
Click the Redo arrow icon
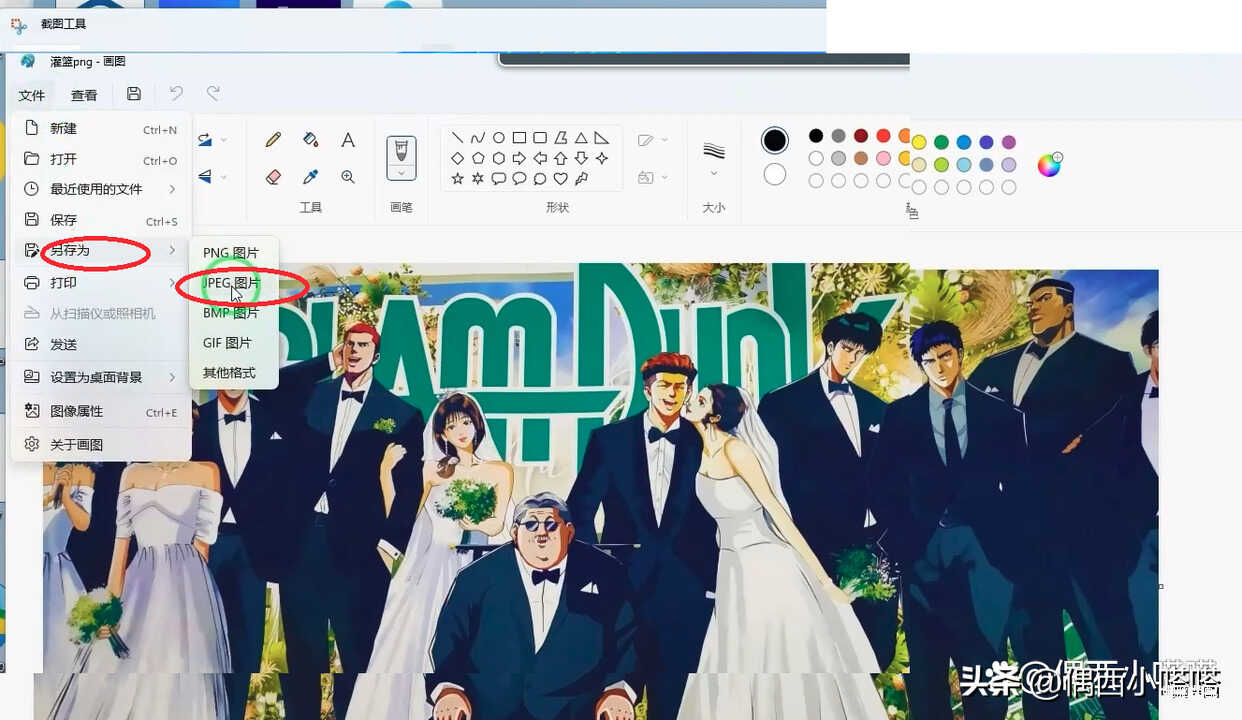pos(213,94)
